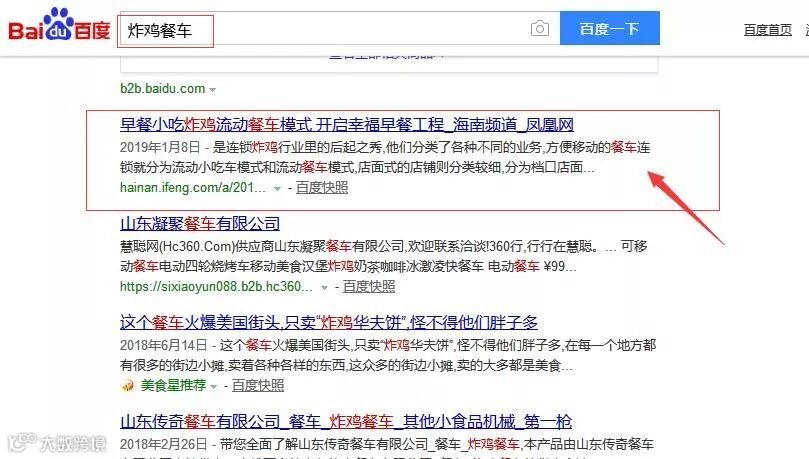Expand dropdown arrow beside hainan.ifeng.com URL

277,188
